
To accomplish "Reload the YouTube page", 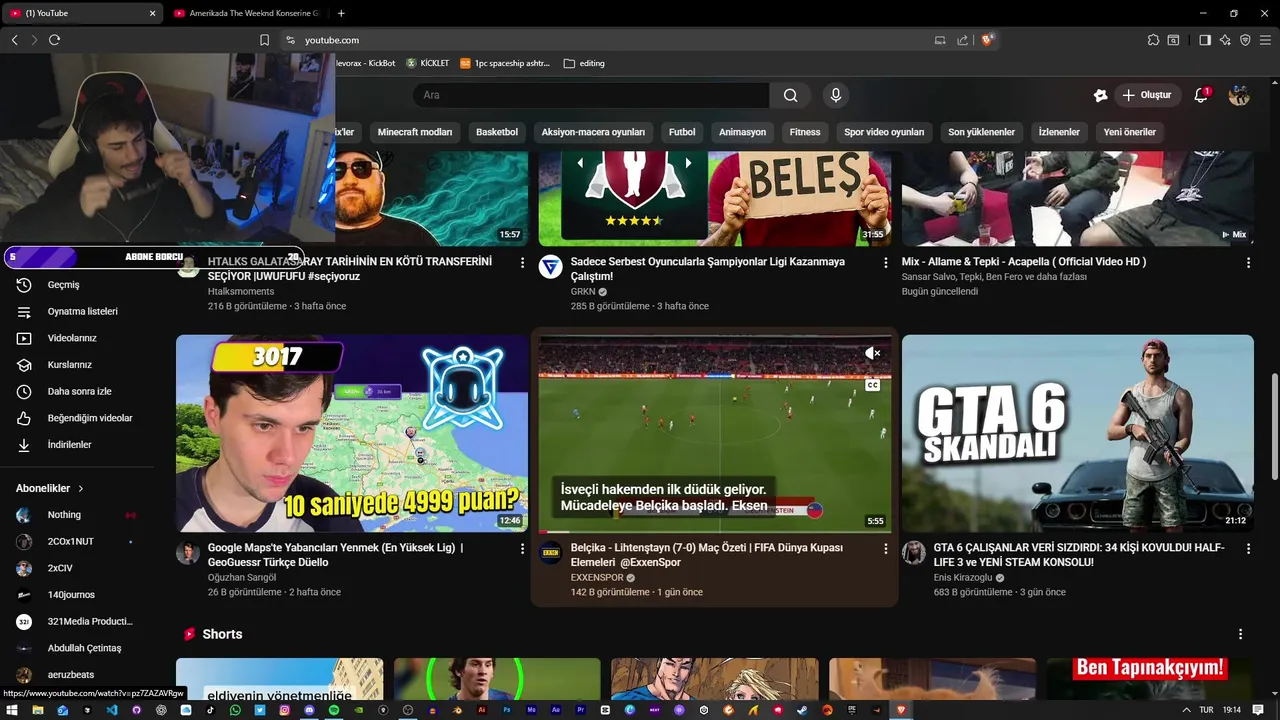I will pyautogui.click(x=54, y=40).
